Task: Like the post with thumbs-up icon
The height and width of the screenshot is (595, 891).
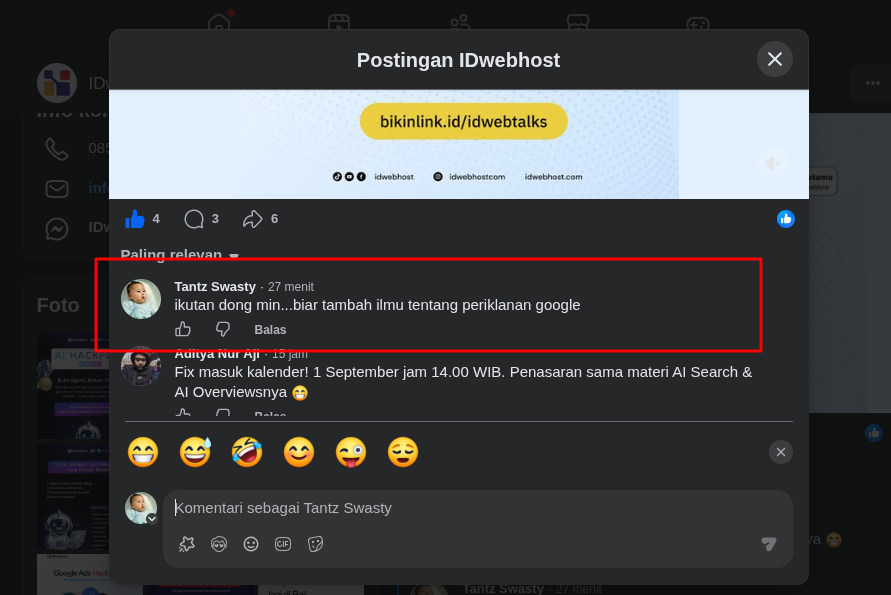Action: (x=135, y=219)
